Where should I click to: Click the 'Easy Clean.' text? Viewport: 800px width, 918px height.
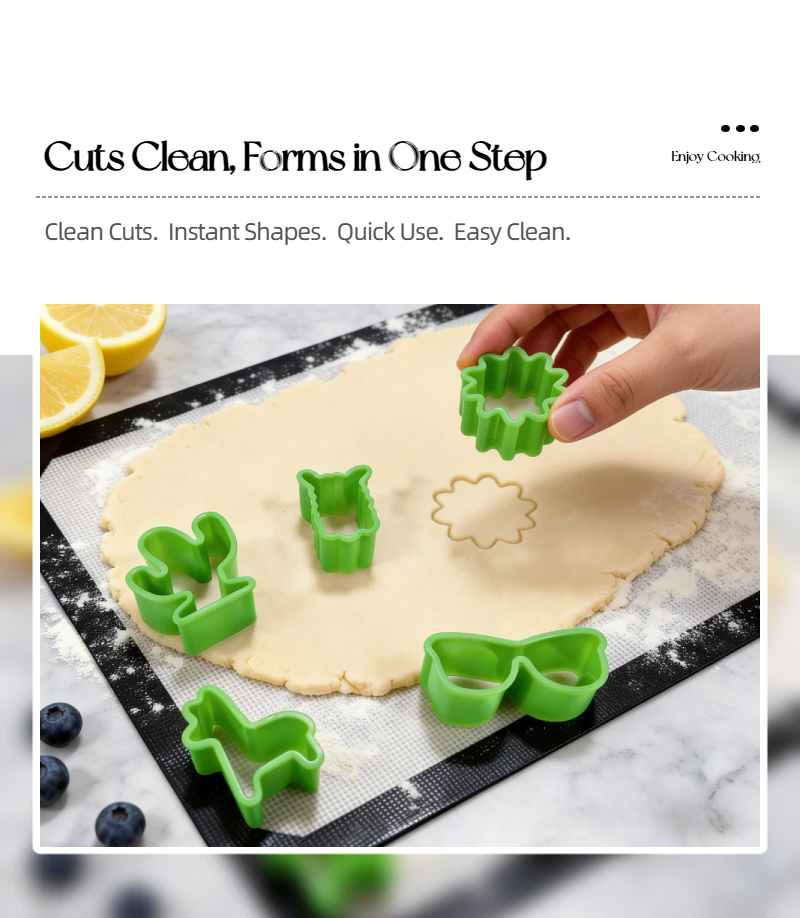512,232
